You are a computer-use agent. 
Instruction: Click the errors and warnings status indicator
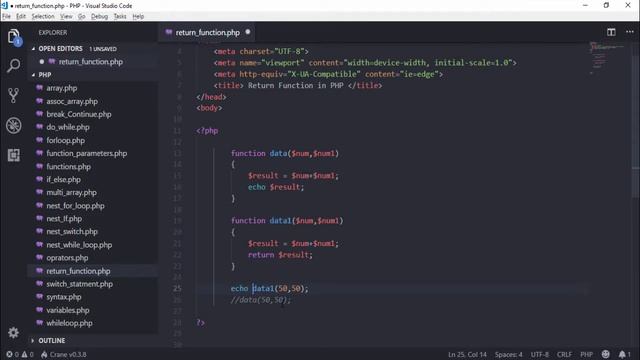20,354
